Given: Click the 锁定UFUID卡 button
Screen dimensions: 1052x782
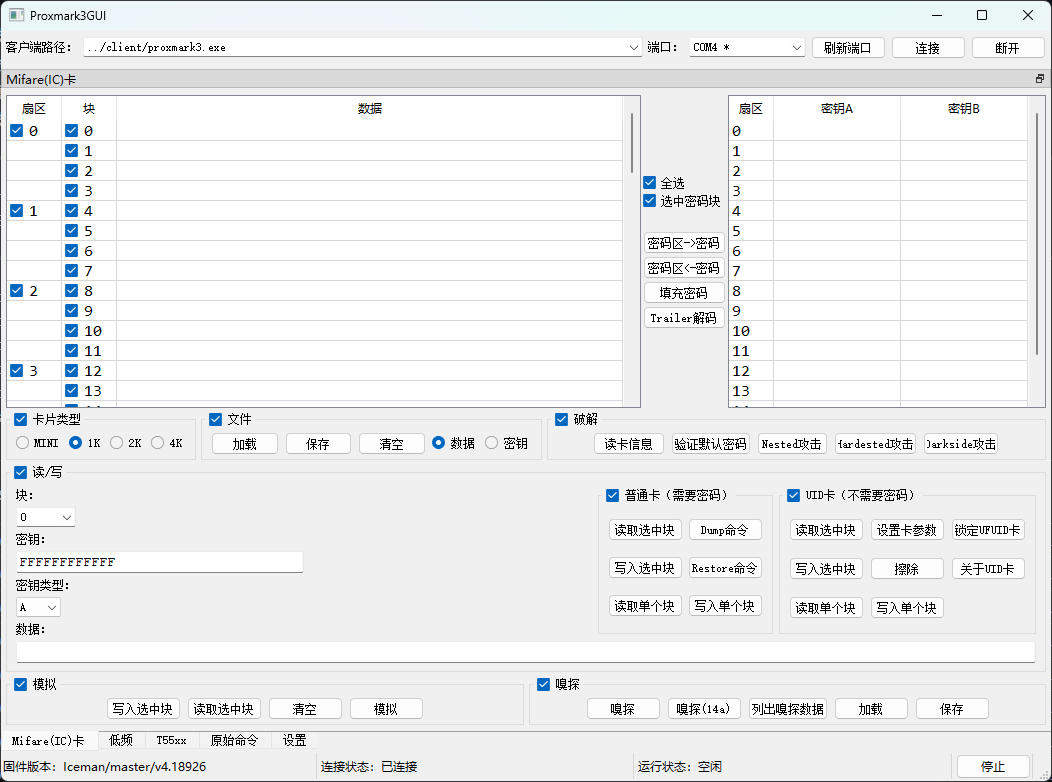Looking at the screenshot, I should pyautogui.click(x=988, y=530).
